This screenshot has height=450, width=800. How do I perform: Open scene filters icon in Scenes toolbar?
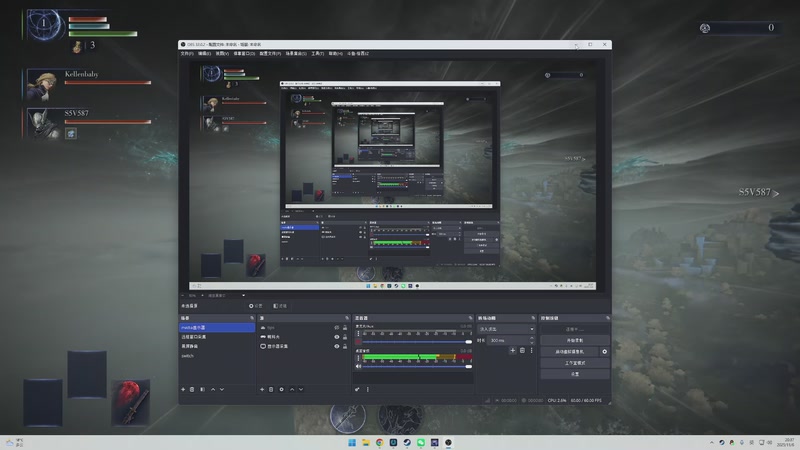tap(203, 389)
